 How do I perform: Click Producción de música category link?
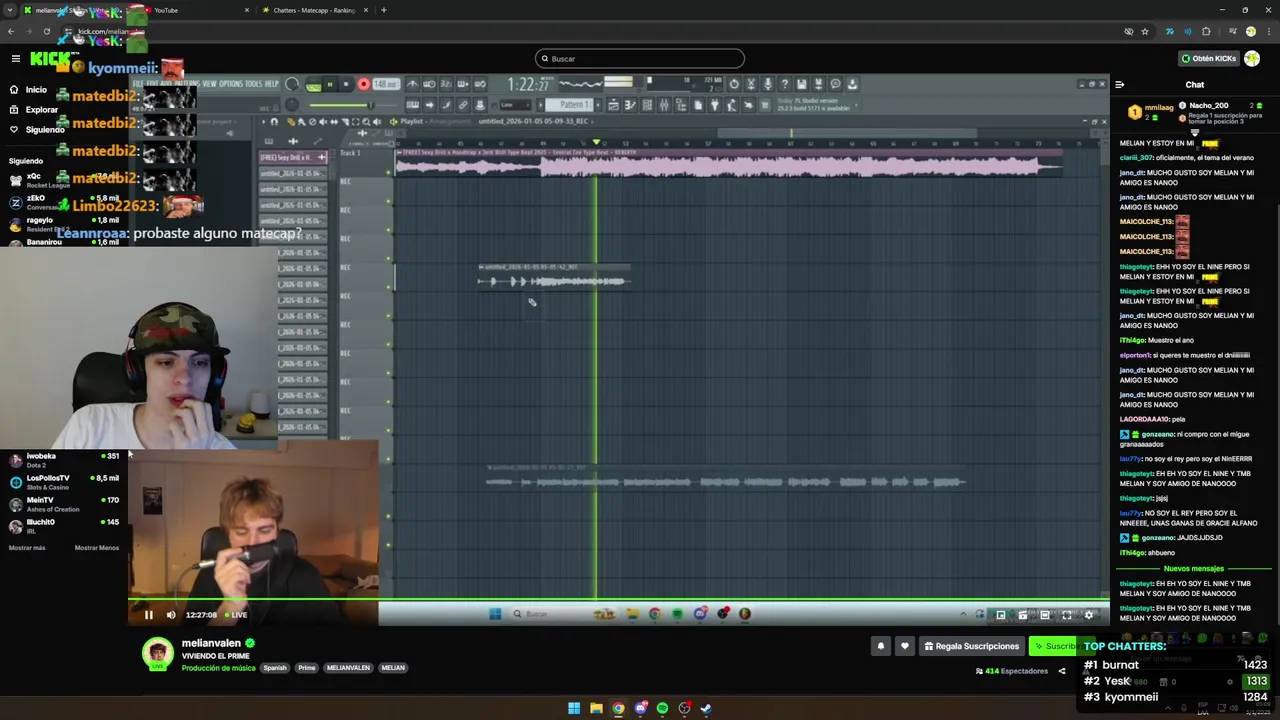(218, 668)
